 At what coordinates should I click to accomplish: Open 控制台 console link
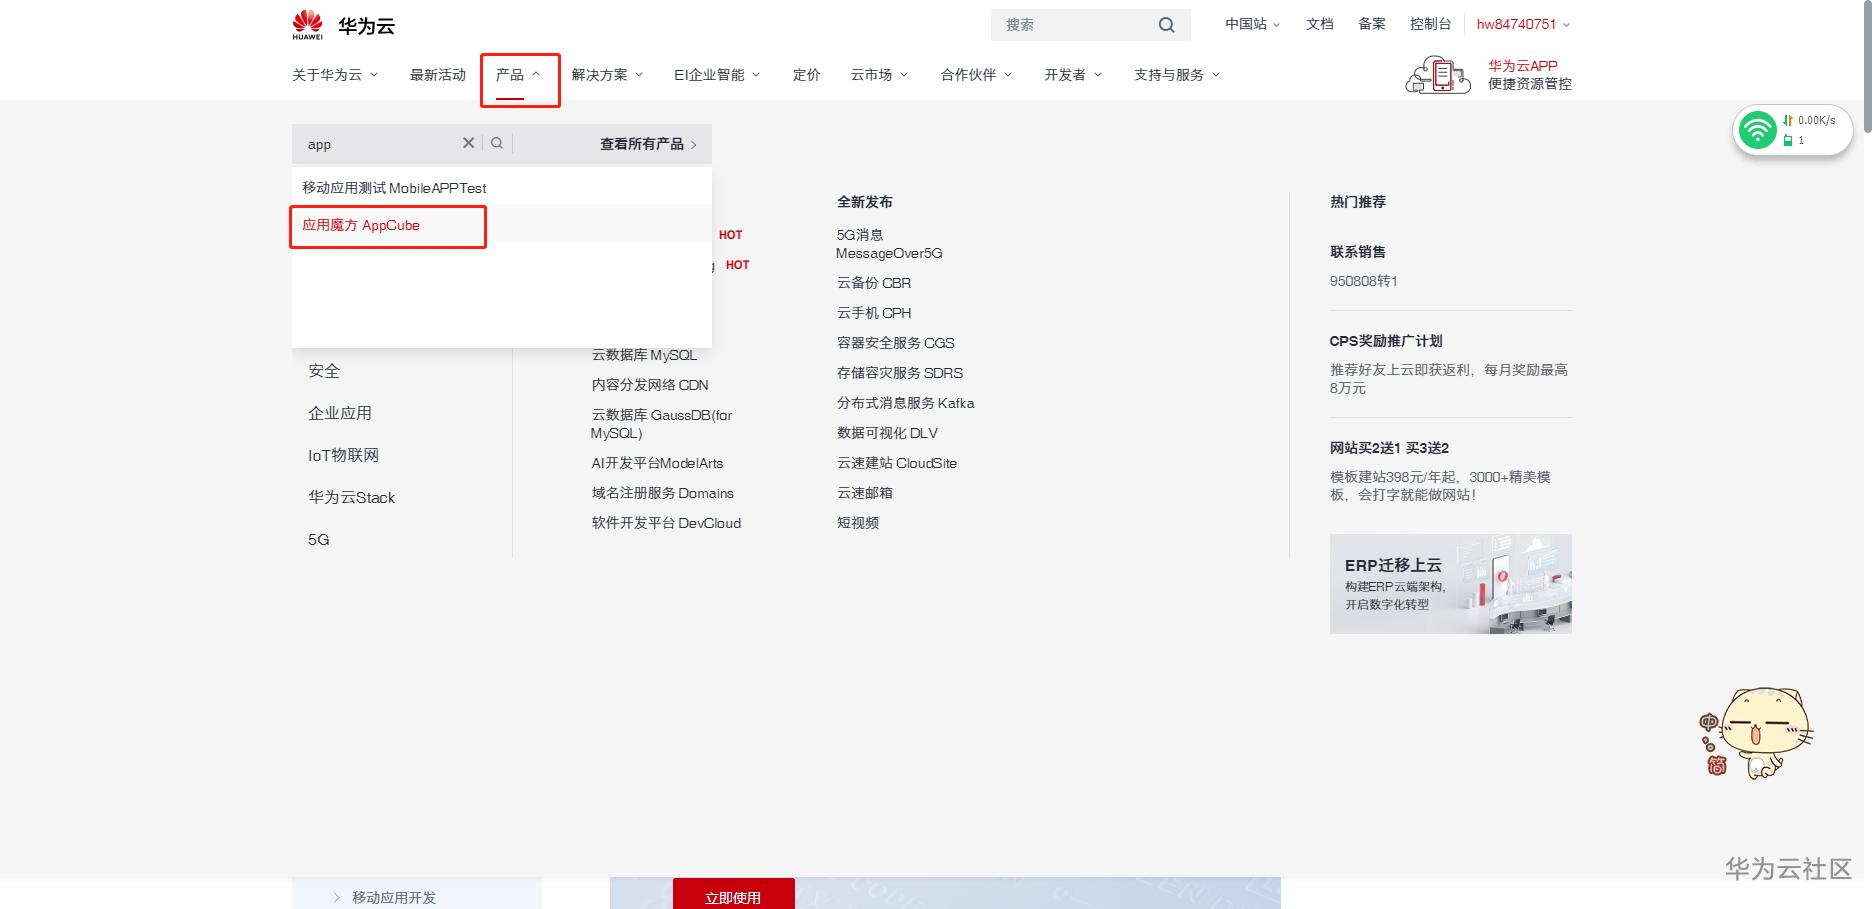click(x=1430, y=24)
